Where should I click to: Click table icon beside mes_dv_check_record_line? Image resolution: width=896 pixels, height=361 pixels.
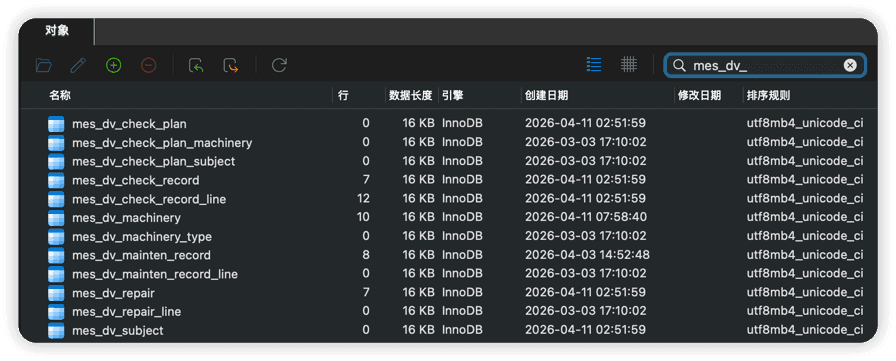click(x=56, y=199)
